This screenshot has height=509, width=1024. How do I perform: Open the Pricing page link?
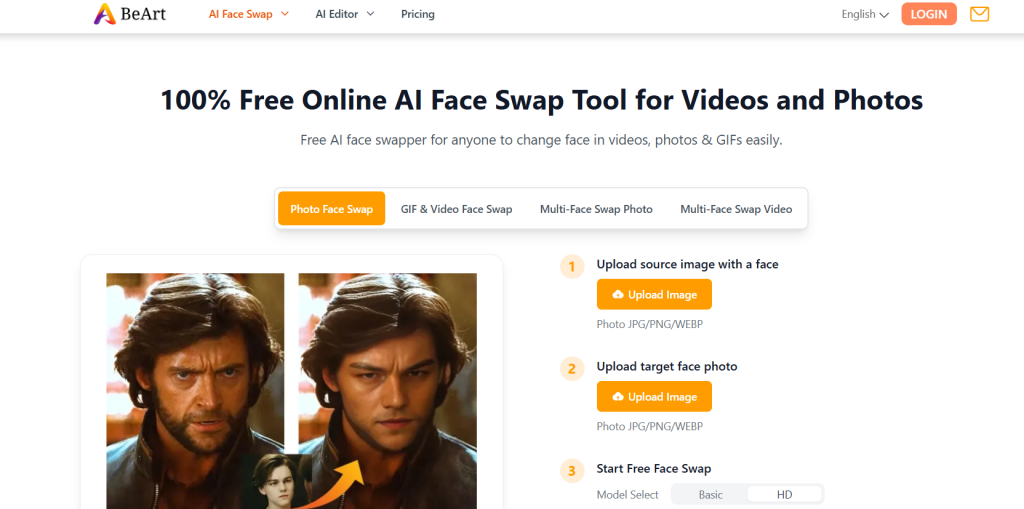pyautogui.click(x=418, y=14)
